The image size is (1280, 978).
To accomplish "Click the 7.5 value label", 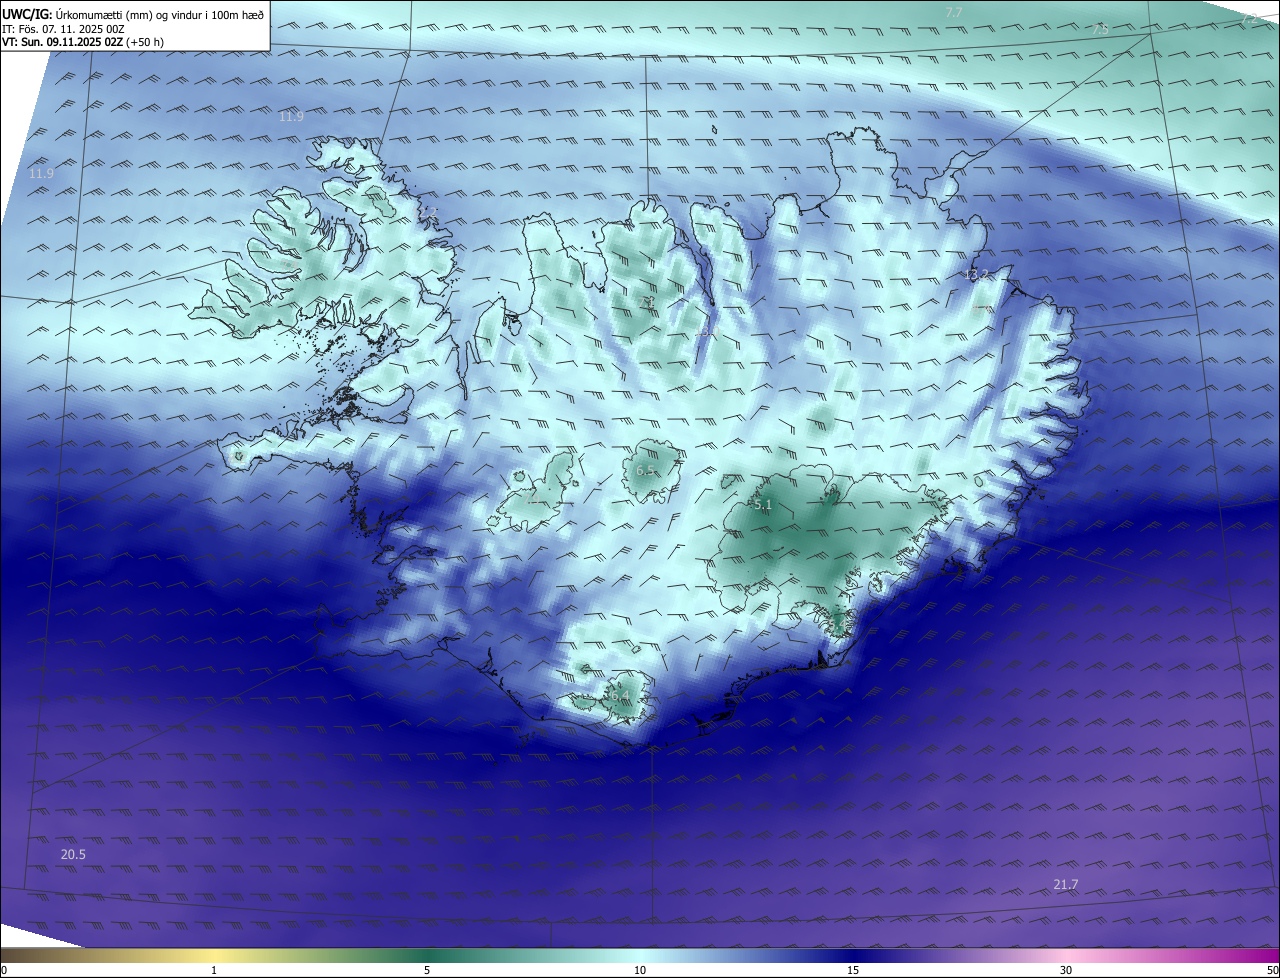I will point(1100,30).
